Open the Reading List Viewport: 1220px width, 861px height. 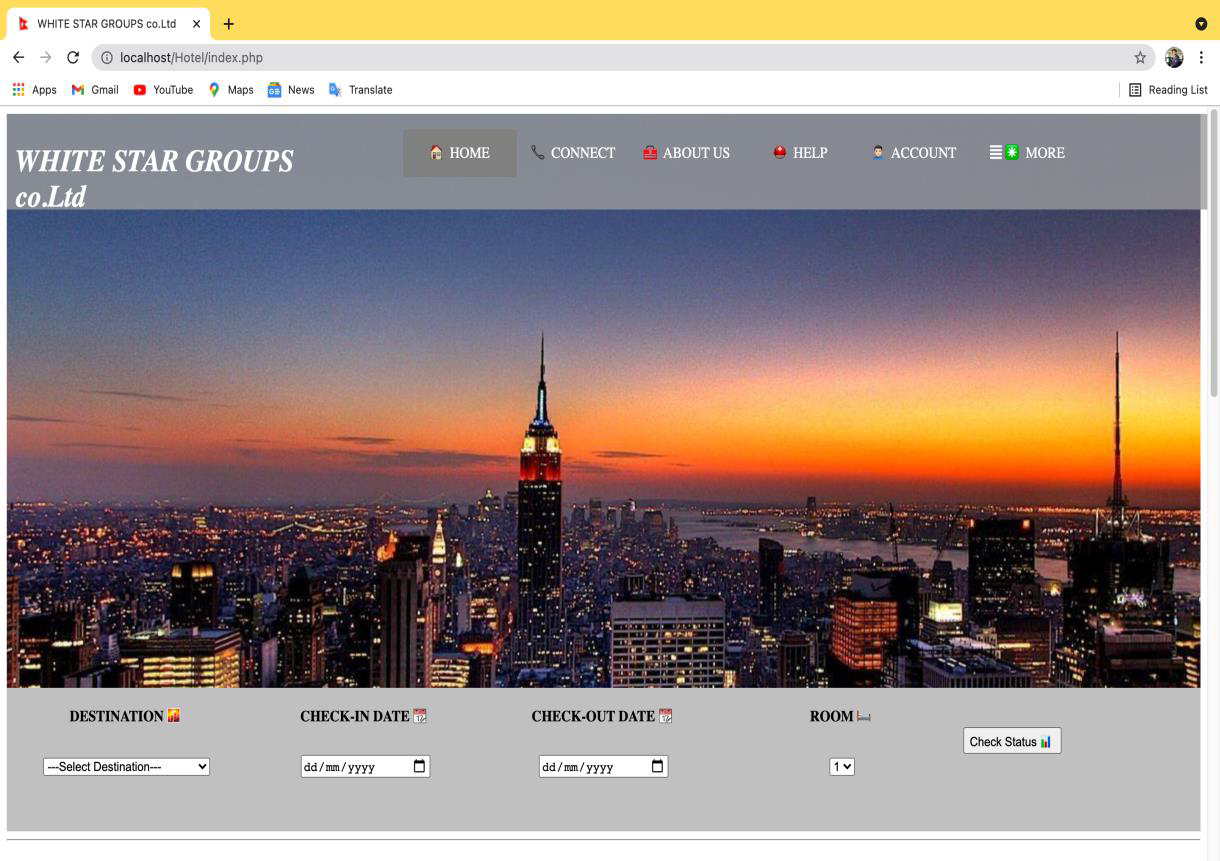click(1169, 89)
